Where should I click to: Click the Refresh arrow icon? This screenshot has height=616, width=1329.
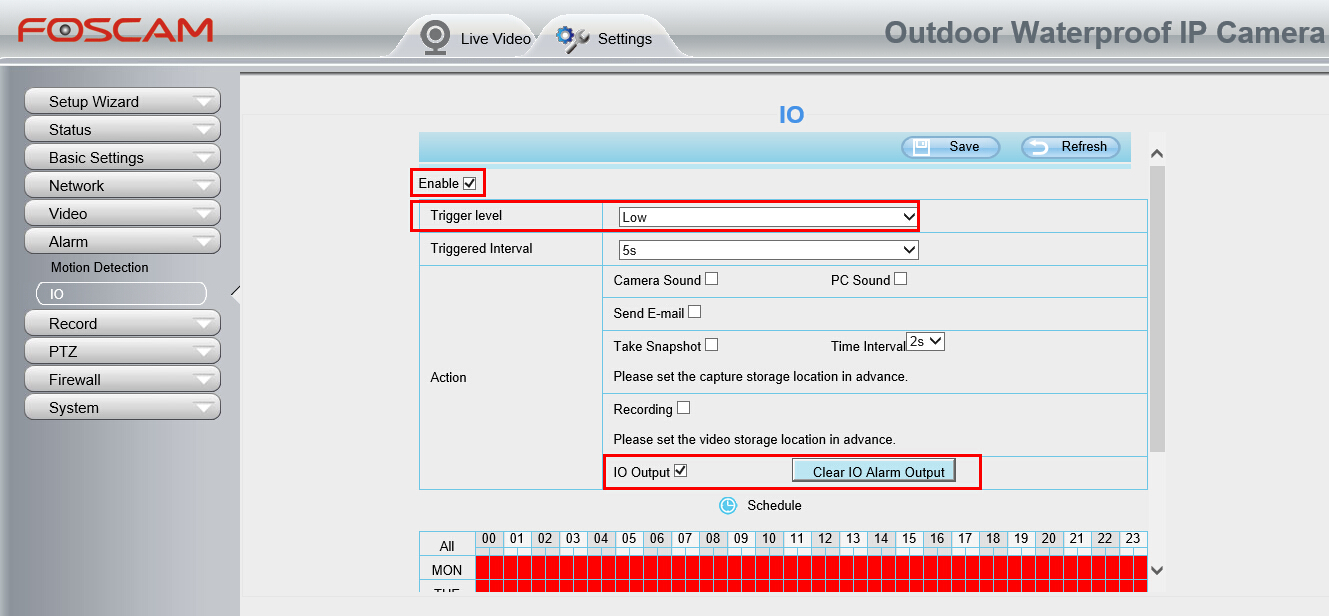click(x=1040, y=147)
